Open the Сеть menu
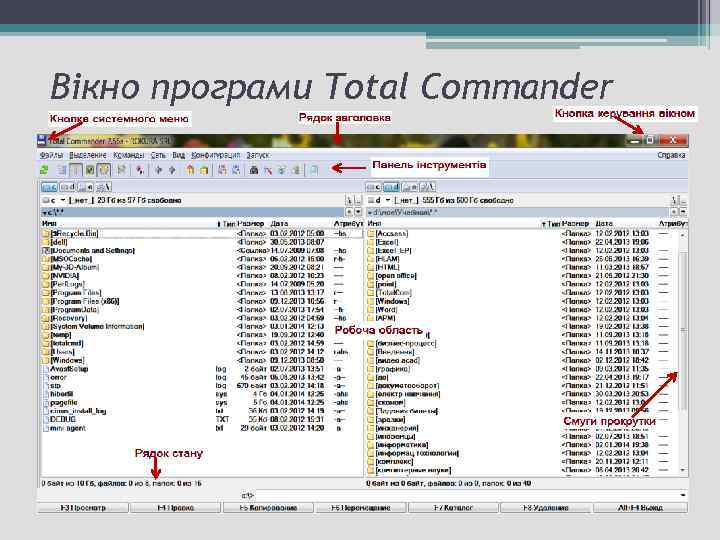This screenshot has height=540, width=720. [158, 155]
